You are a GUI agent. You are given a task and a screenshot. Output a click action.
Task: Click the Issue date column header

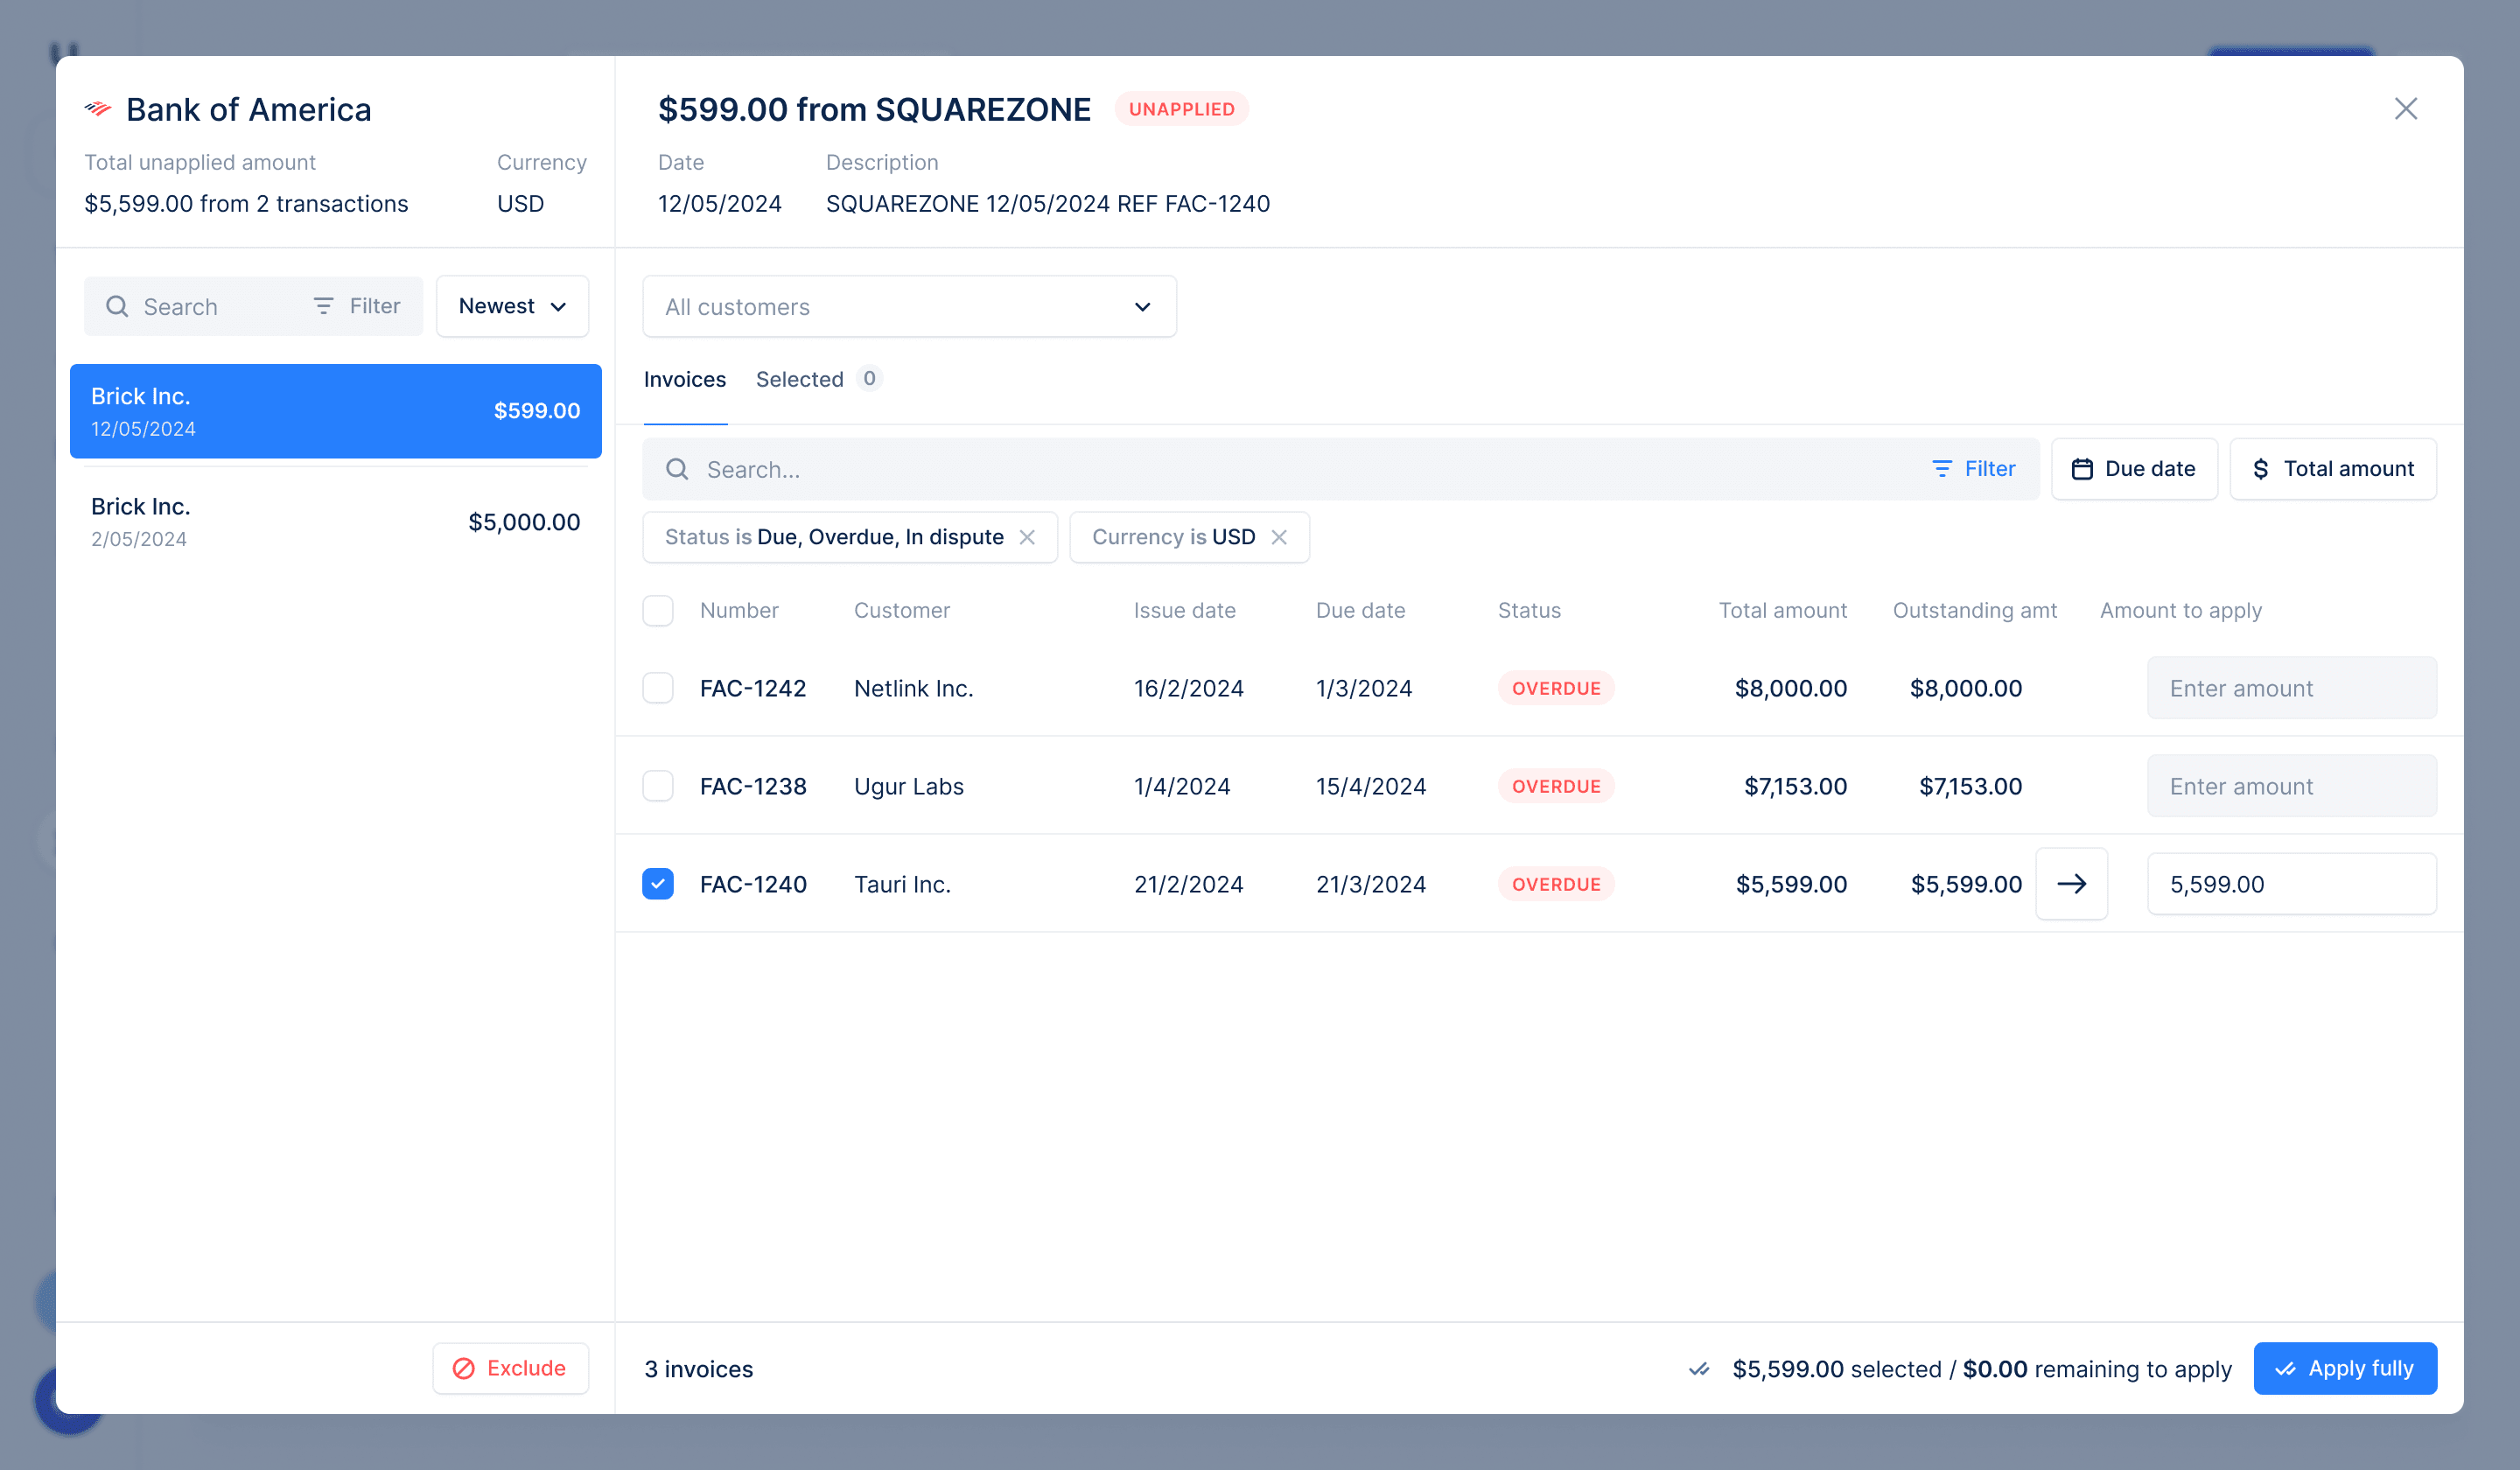(x=1185, y=610)
